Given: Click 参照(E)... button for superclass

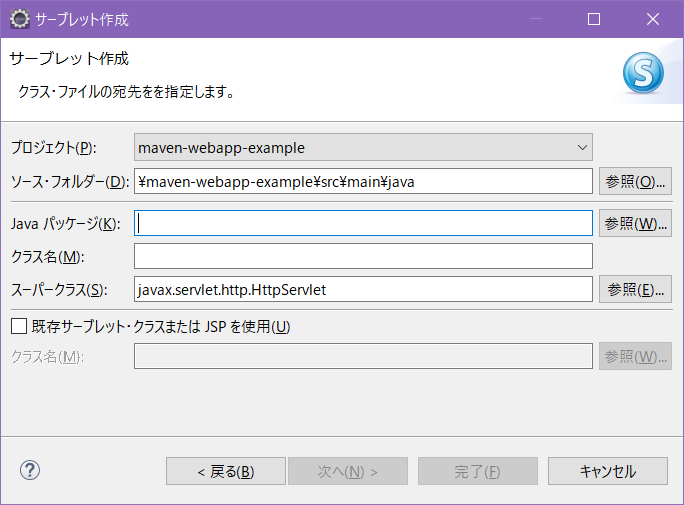Looking at the screenshot, I should coord(635,289).
